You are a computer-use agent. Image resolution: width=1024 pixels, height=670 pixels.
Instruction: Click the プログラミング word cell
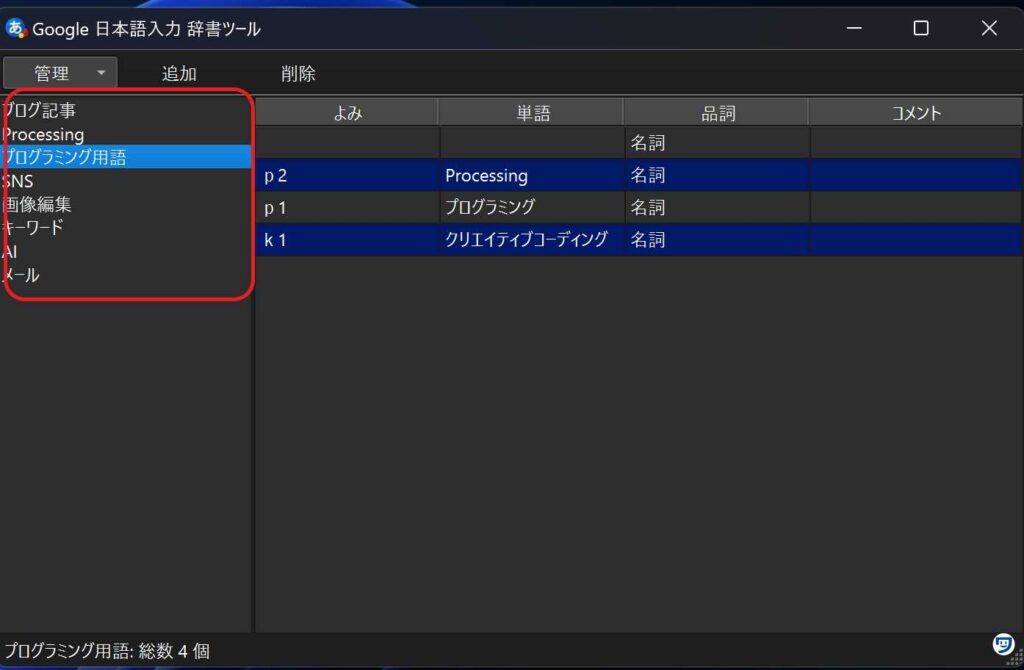532,207
